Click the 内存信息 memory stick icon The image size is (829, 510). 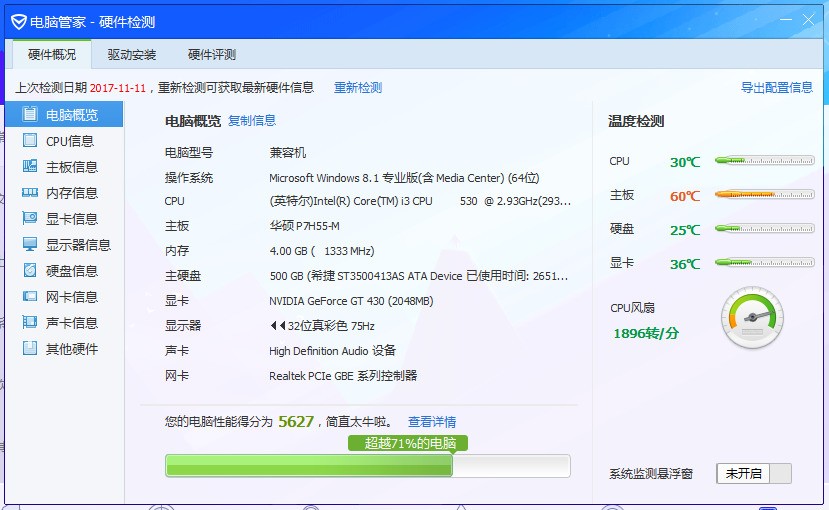coord(30,192)
